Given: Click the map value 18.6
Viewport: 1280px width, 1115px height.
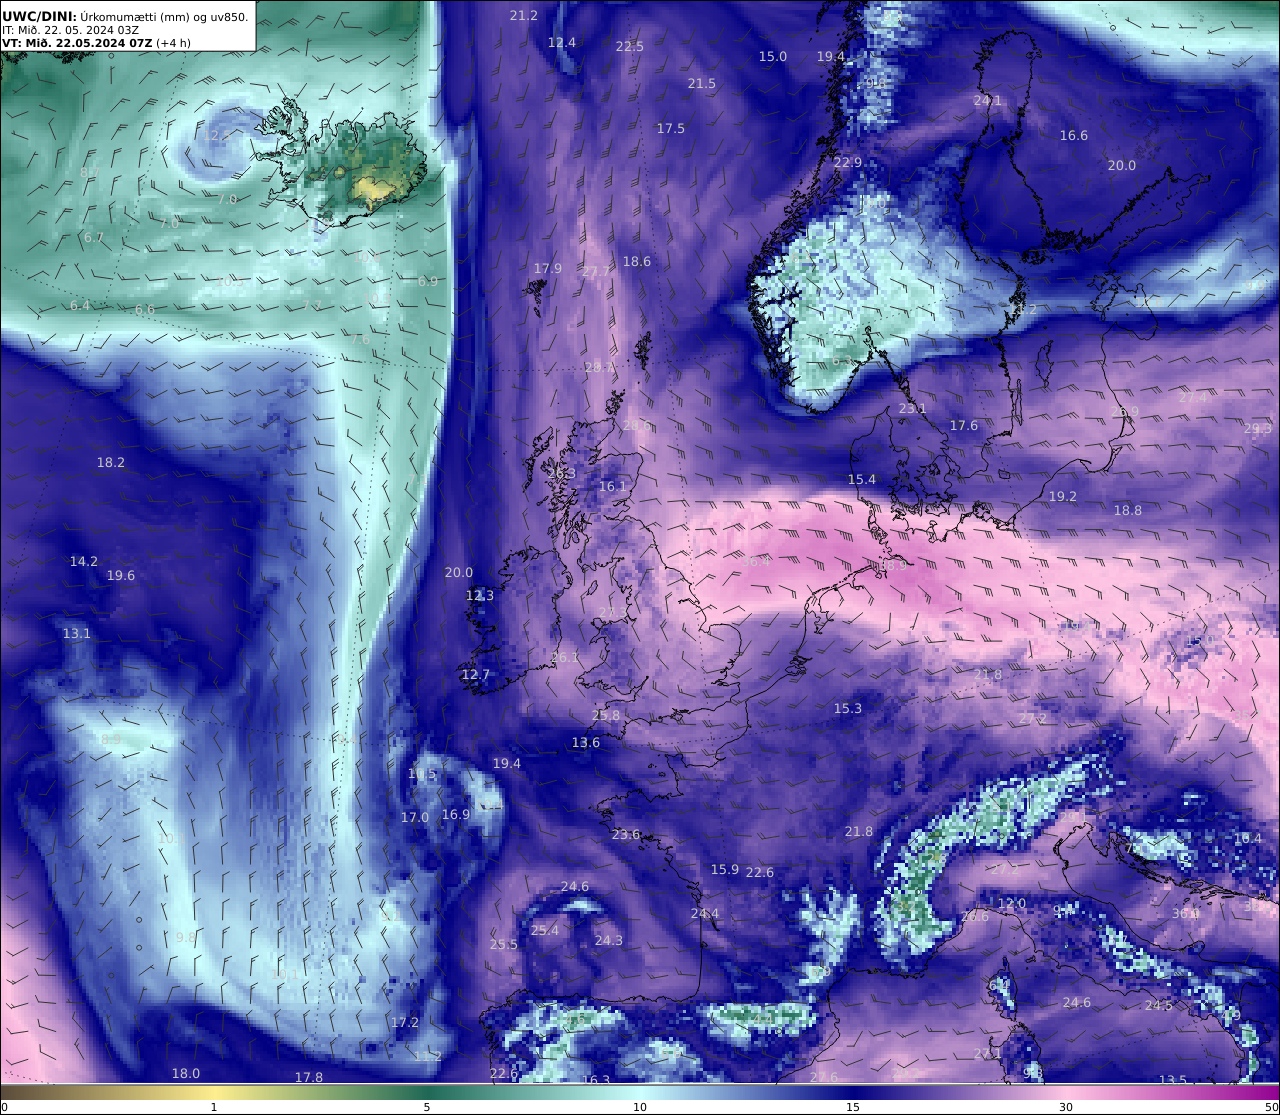Looking at the screenshot, I should point(637,261).
